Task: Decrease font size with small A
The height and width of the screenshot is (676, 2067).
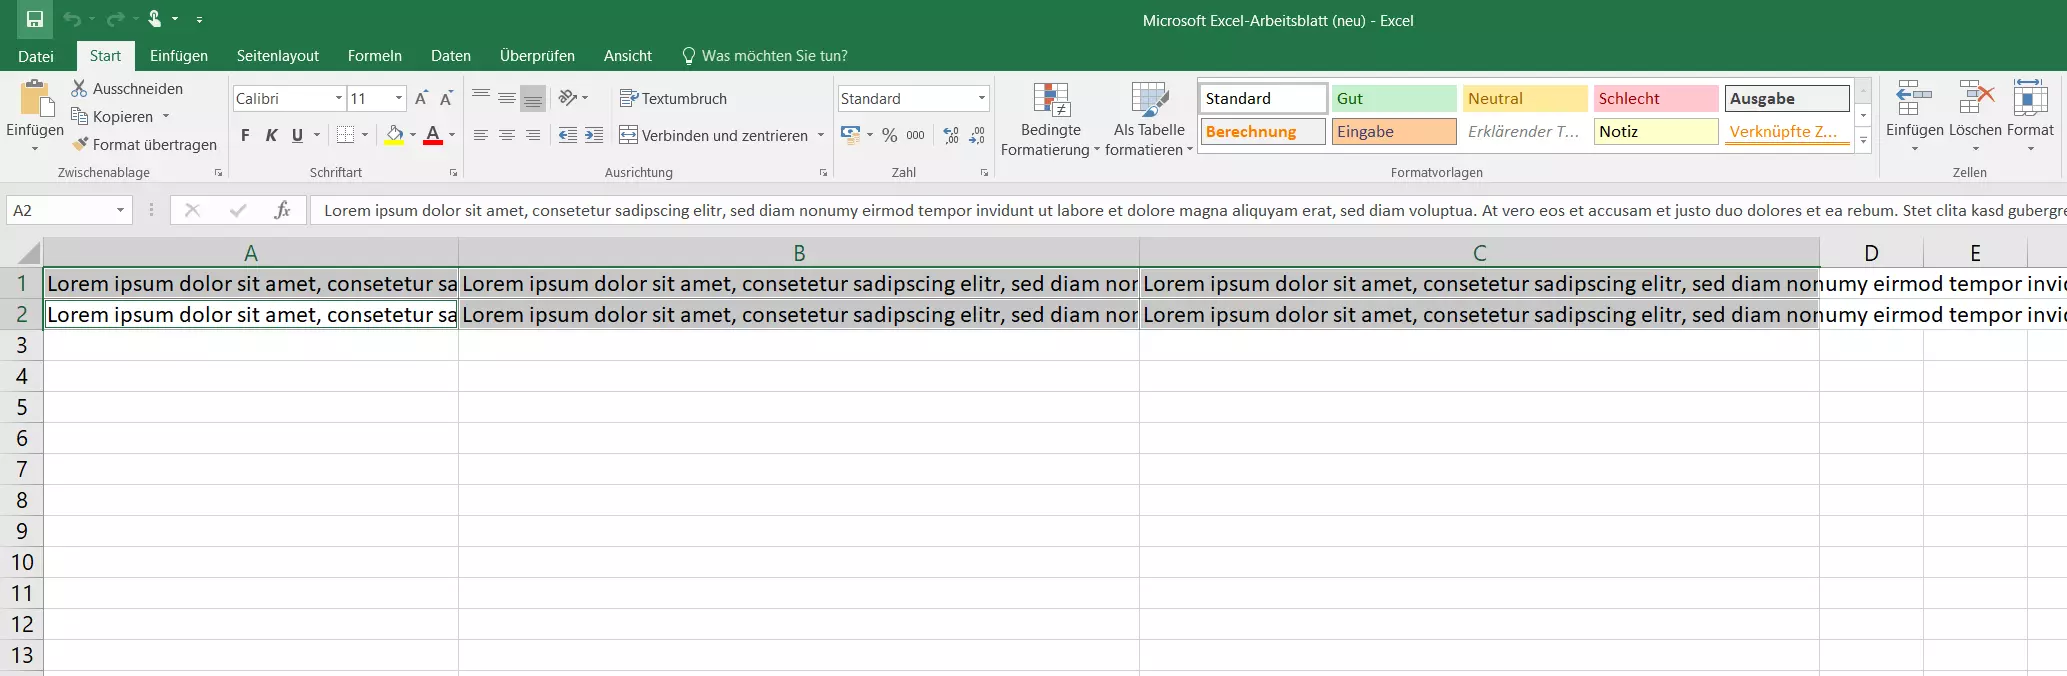Action: click(446, 98)
